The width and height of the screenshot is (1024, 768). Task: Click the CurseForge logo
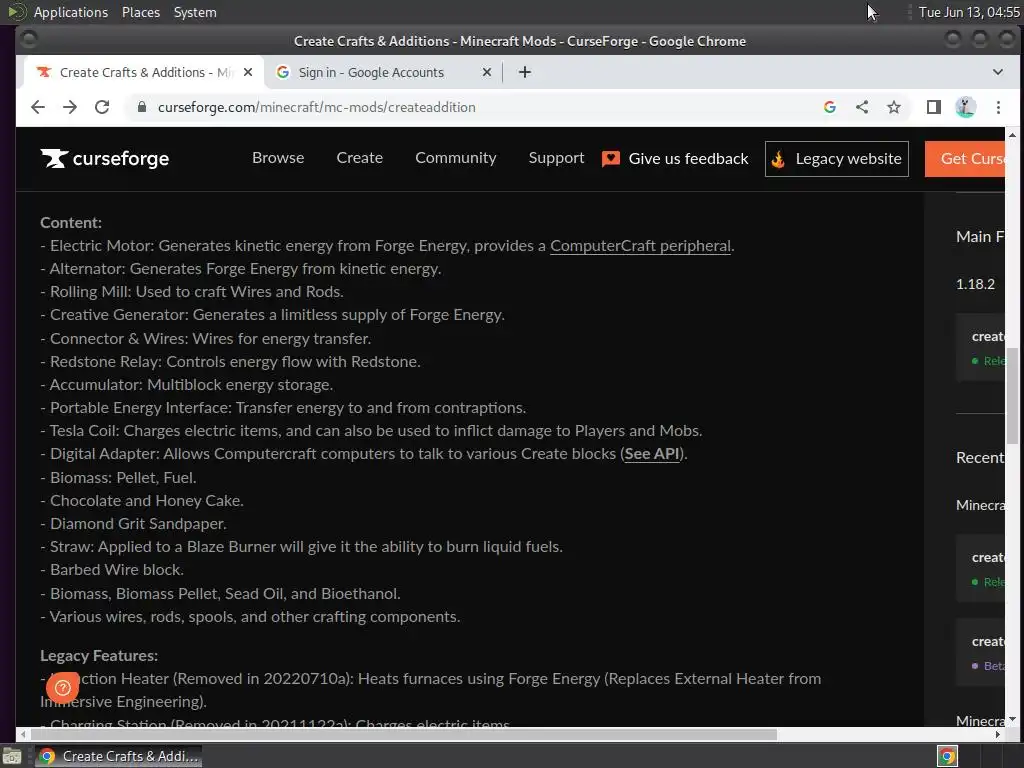[104, 158]
